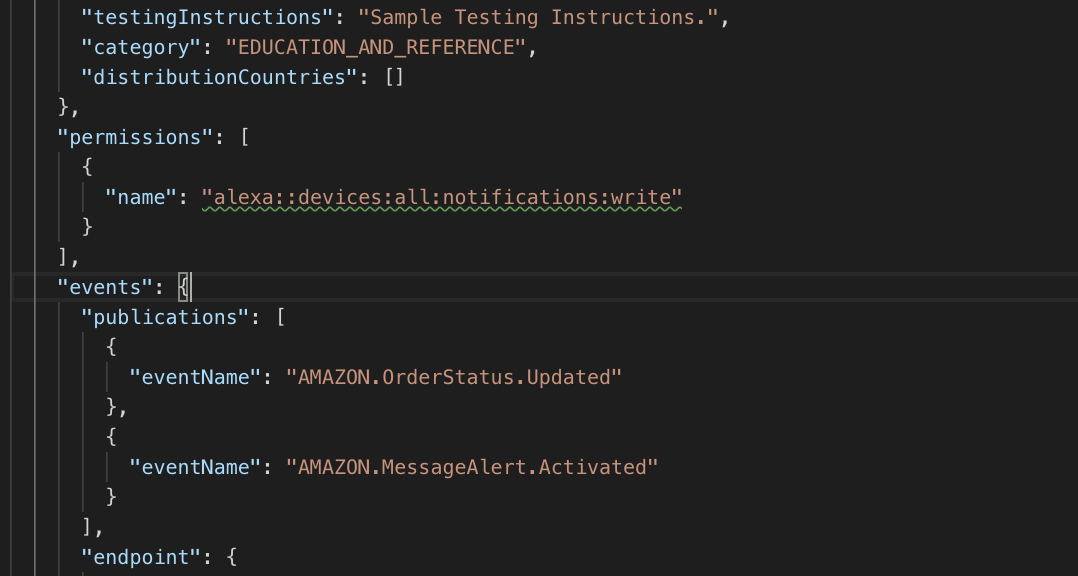Viewport: 1078px width, 576px height.
Task: Click the opening brace after "events"
Action: point(183,287)
